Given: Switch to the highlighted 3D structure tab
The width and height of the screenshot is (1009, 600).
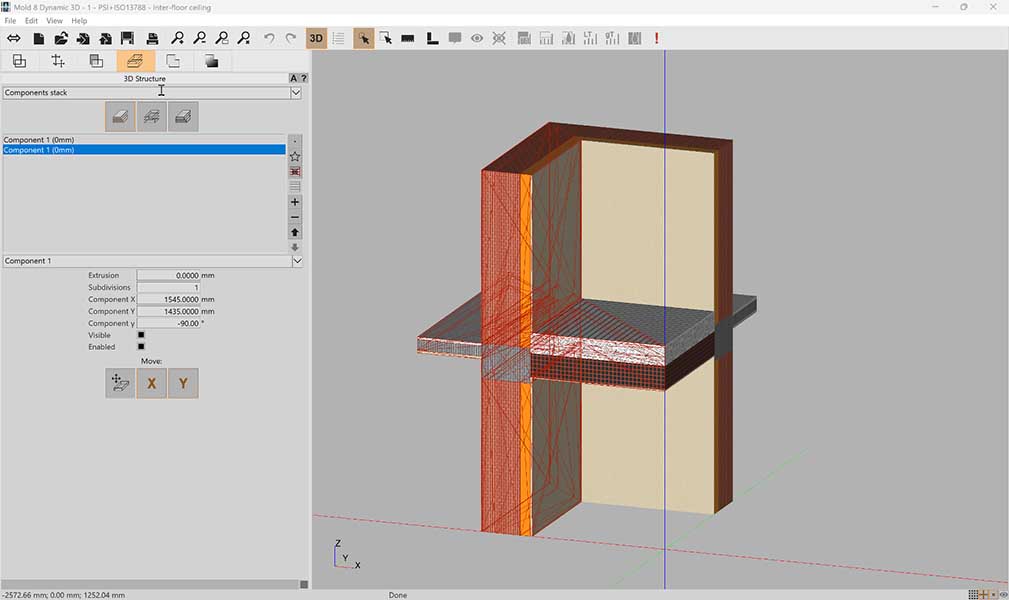Looking at the screenshot, I should (135, 61).
